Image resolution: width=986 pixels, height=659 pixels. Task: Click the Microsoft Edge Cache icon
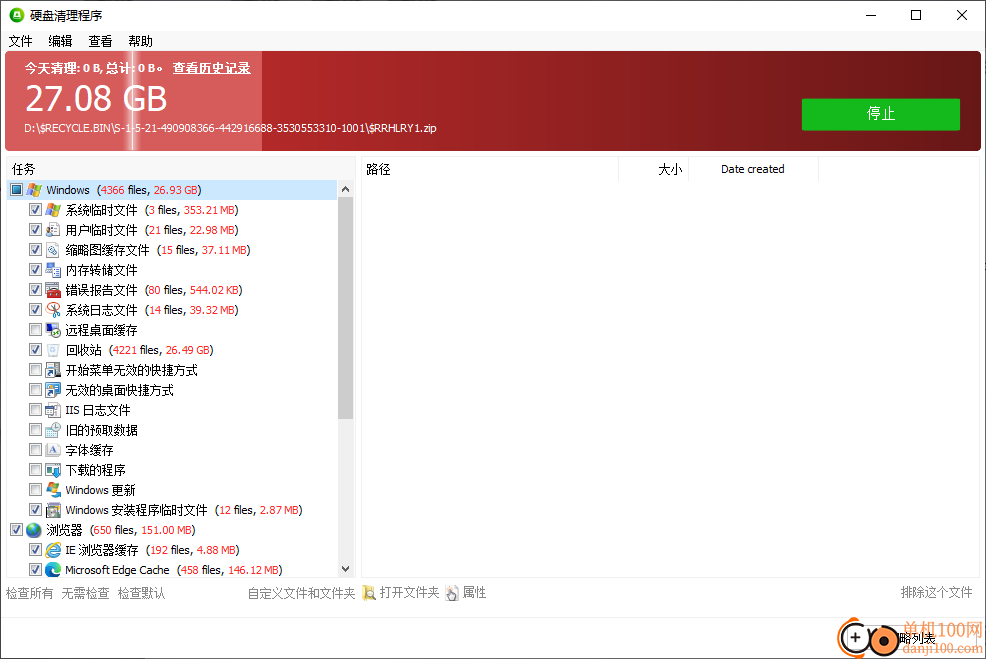coord(53,570)
